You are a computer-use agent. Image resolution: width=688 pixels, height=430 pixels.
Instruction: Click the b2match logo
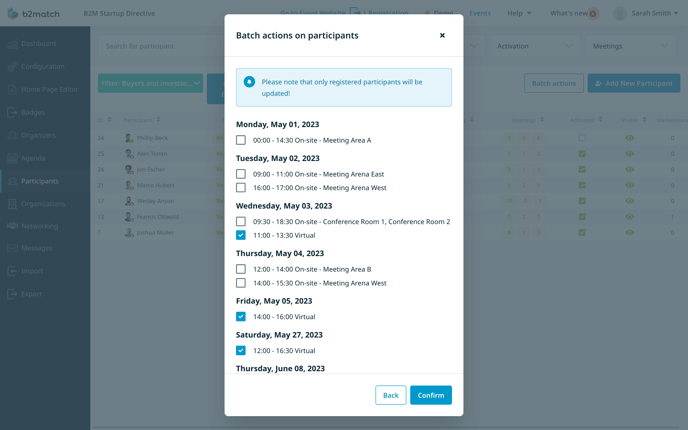click(34, 14)
